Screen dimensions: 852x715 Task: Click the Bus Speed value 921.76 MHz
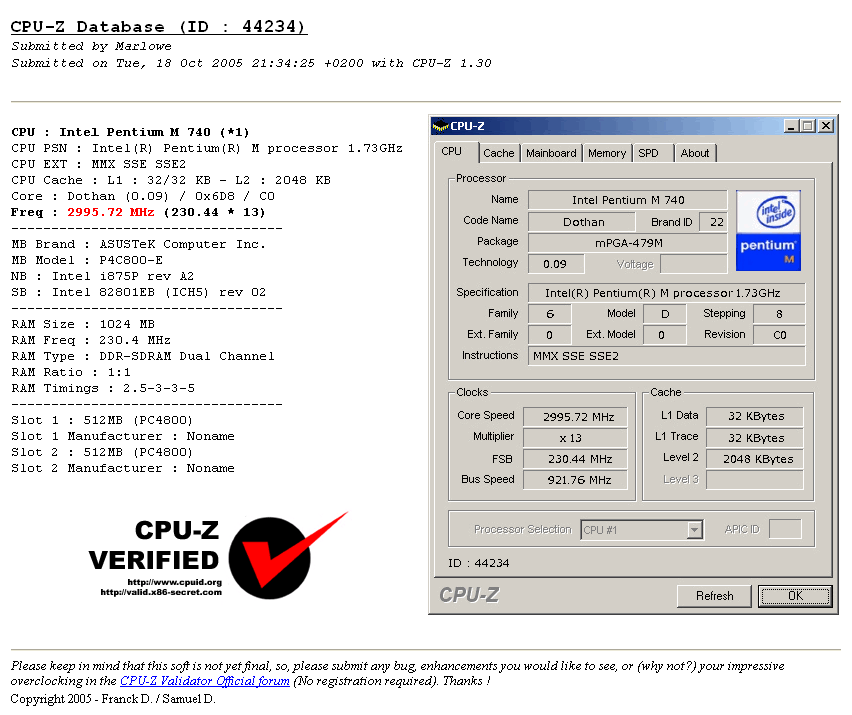pos(575,480)
